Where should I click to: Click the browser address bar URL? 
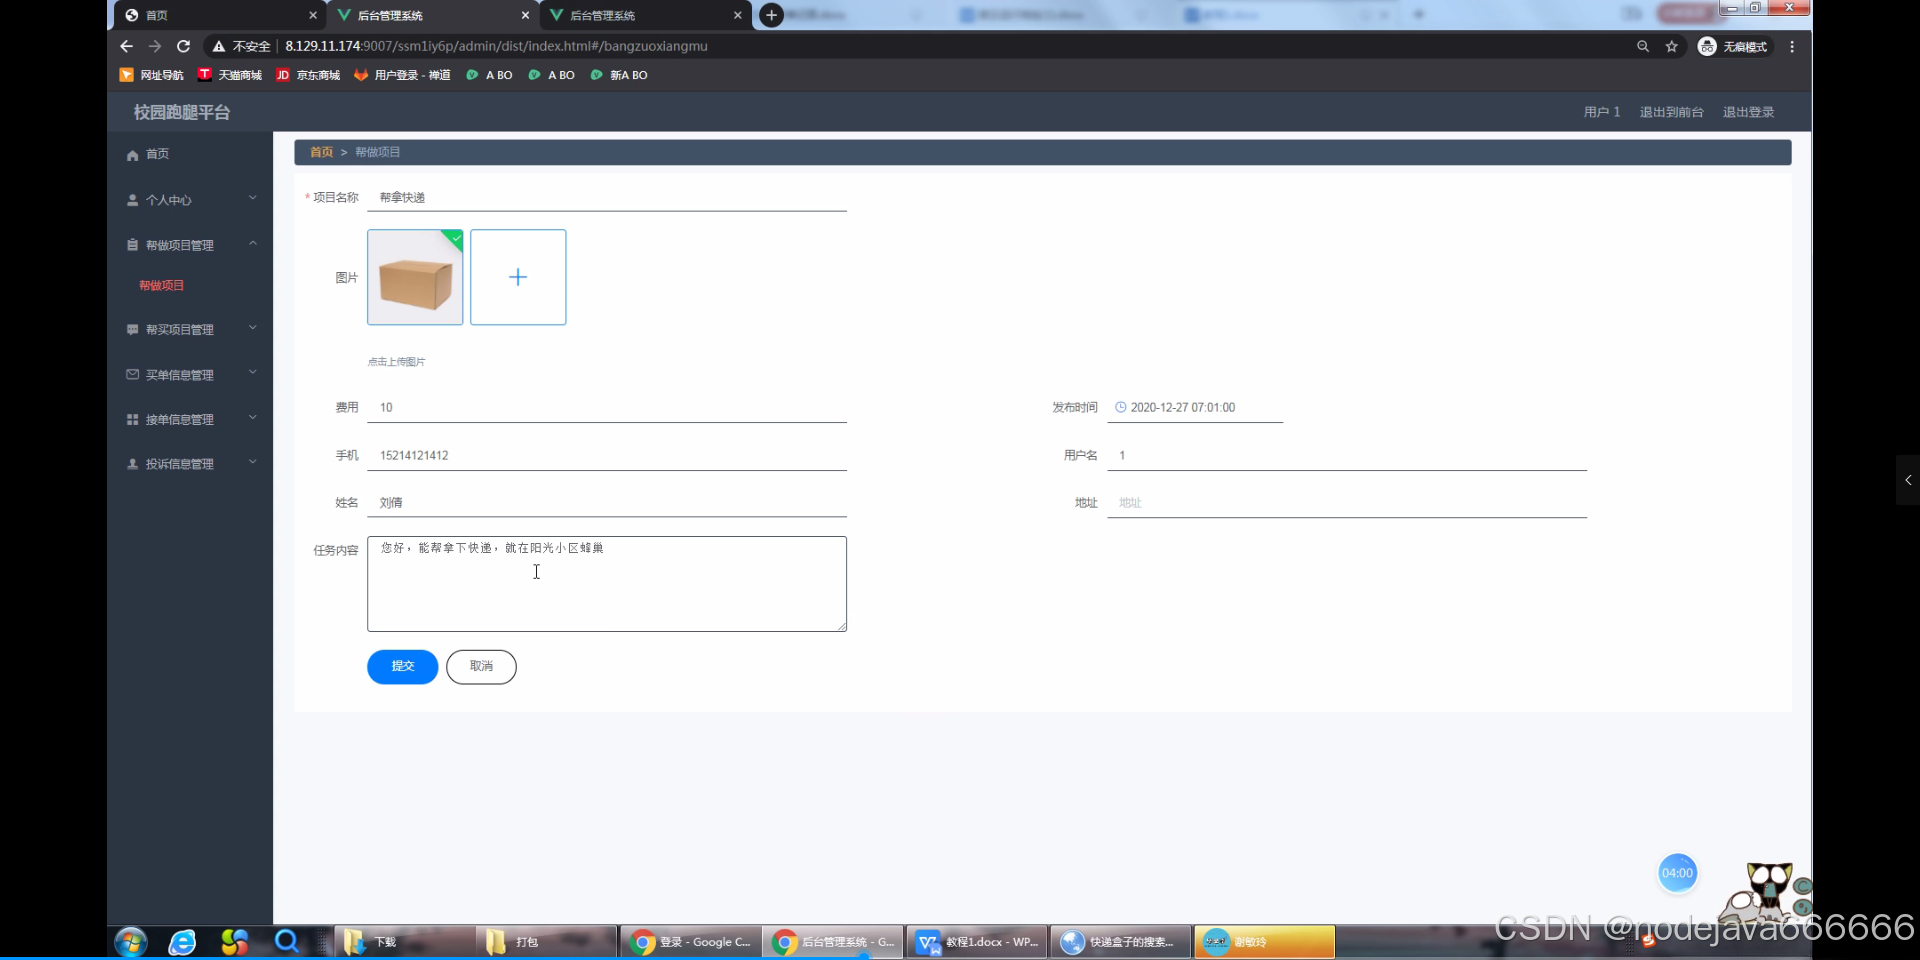(496, 46)
